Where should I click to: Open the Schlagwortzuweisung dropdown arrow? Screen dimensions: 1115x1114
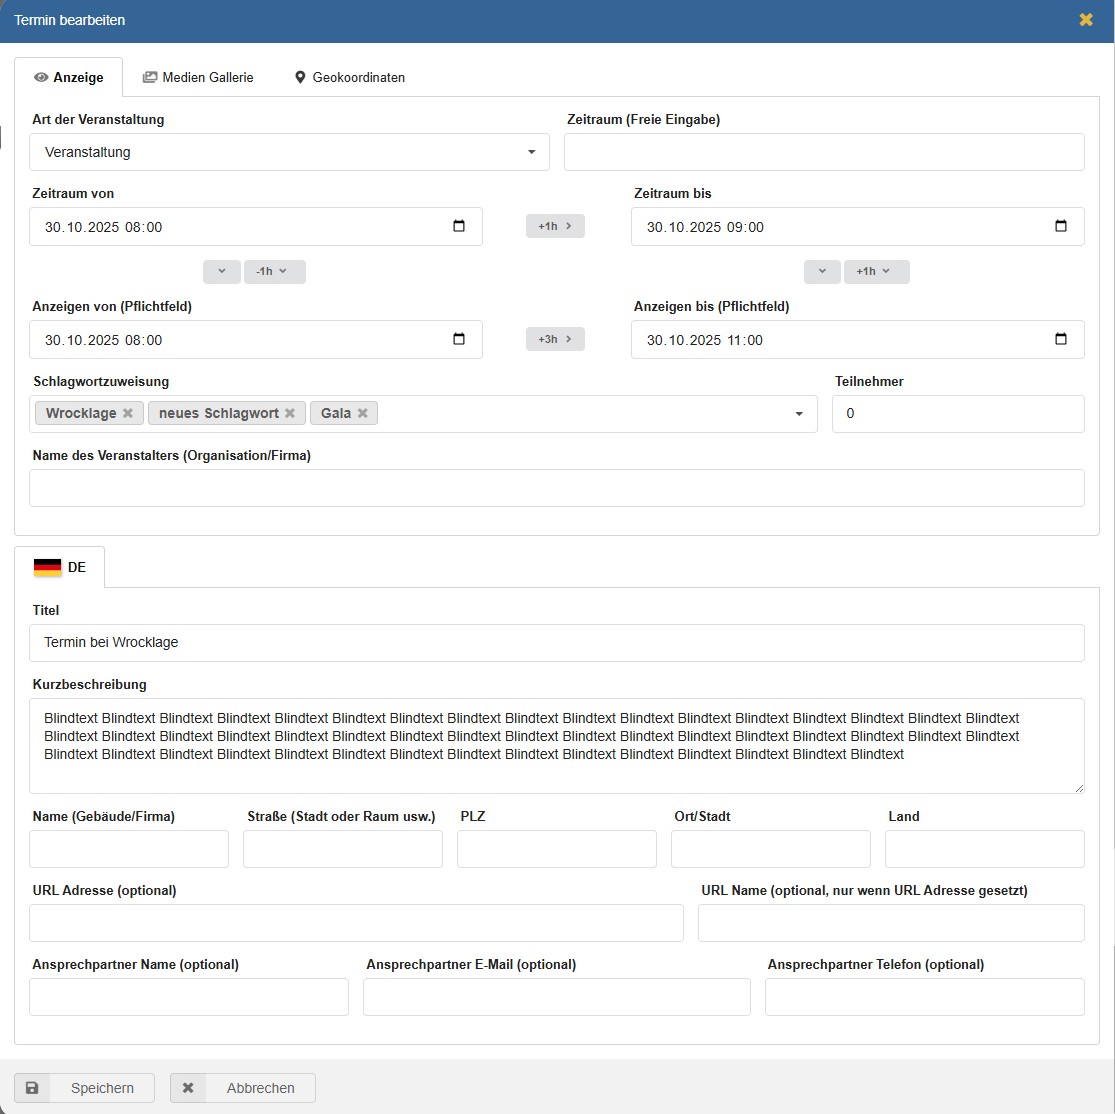pyautogui.click(x=799, y=414)
